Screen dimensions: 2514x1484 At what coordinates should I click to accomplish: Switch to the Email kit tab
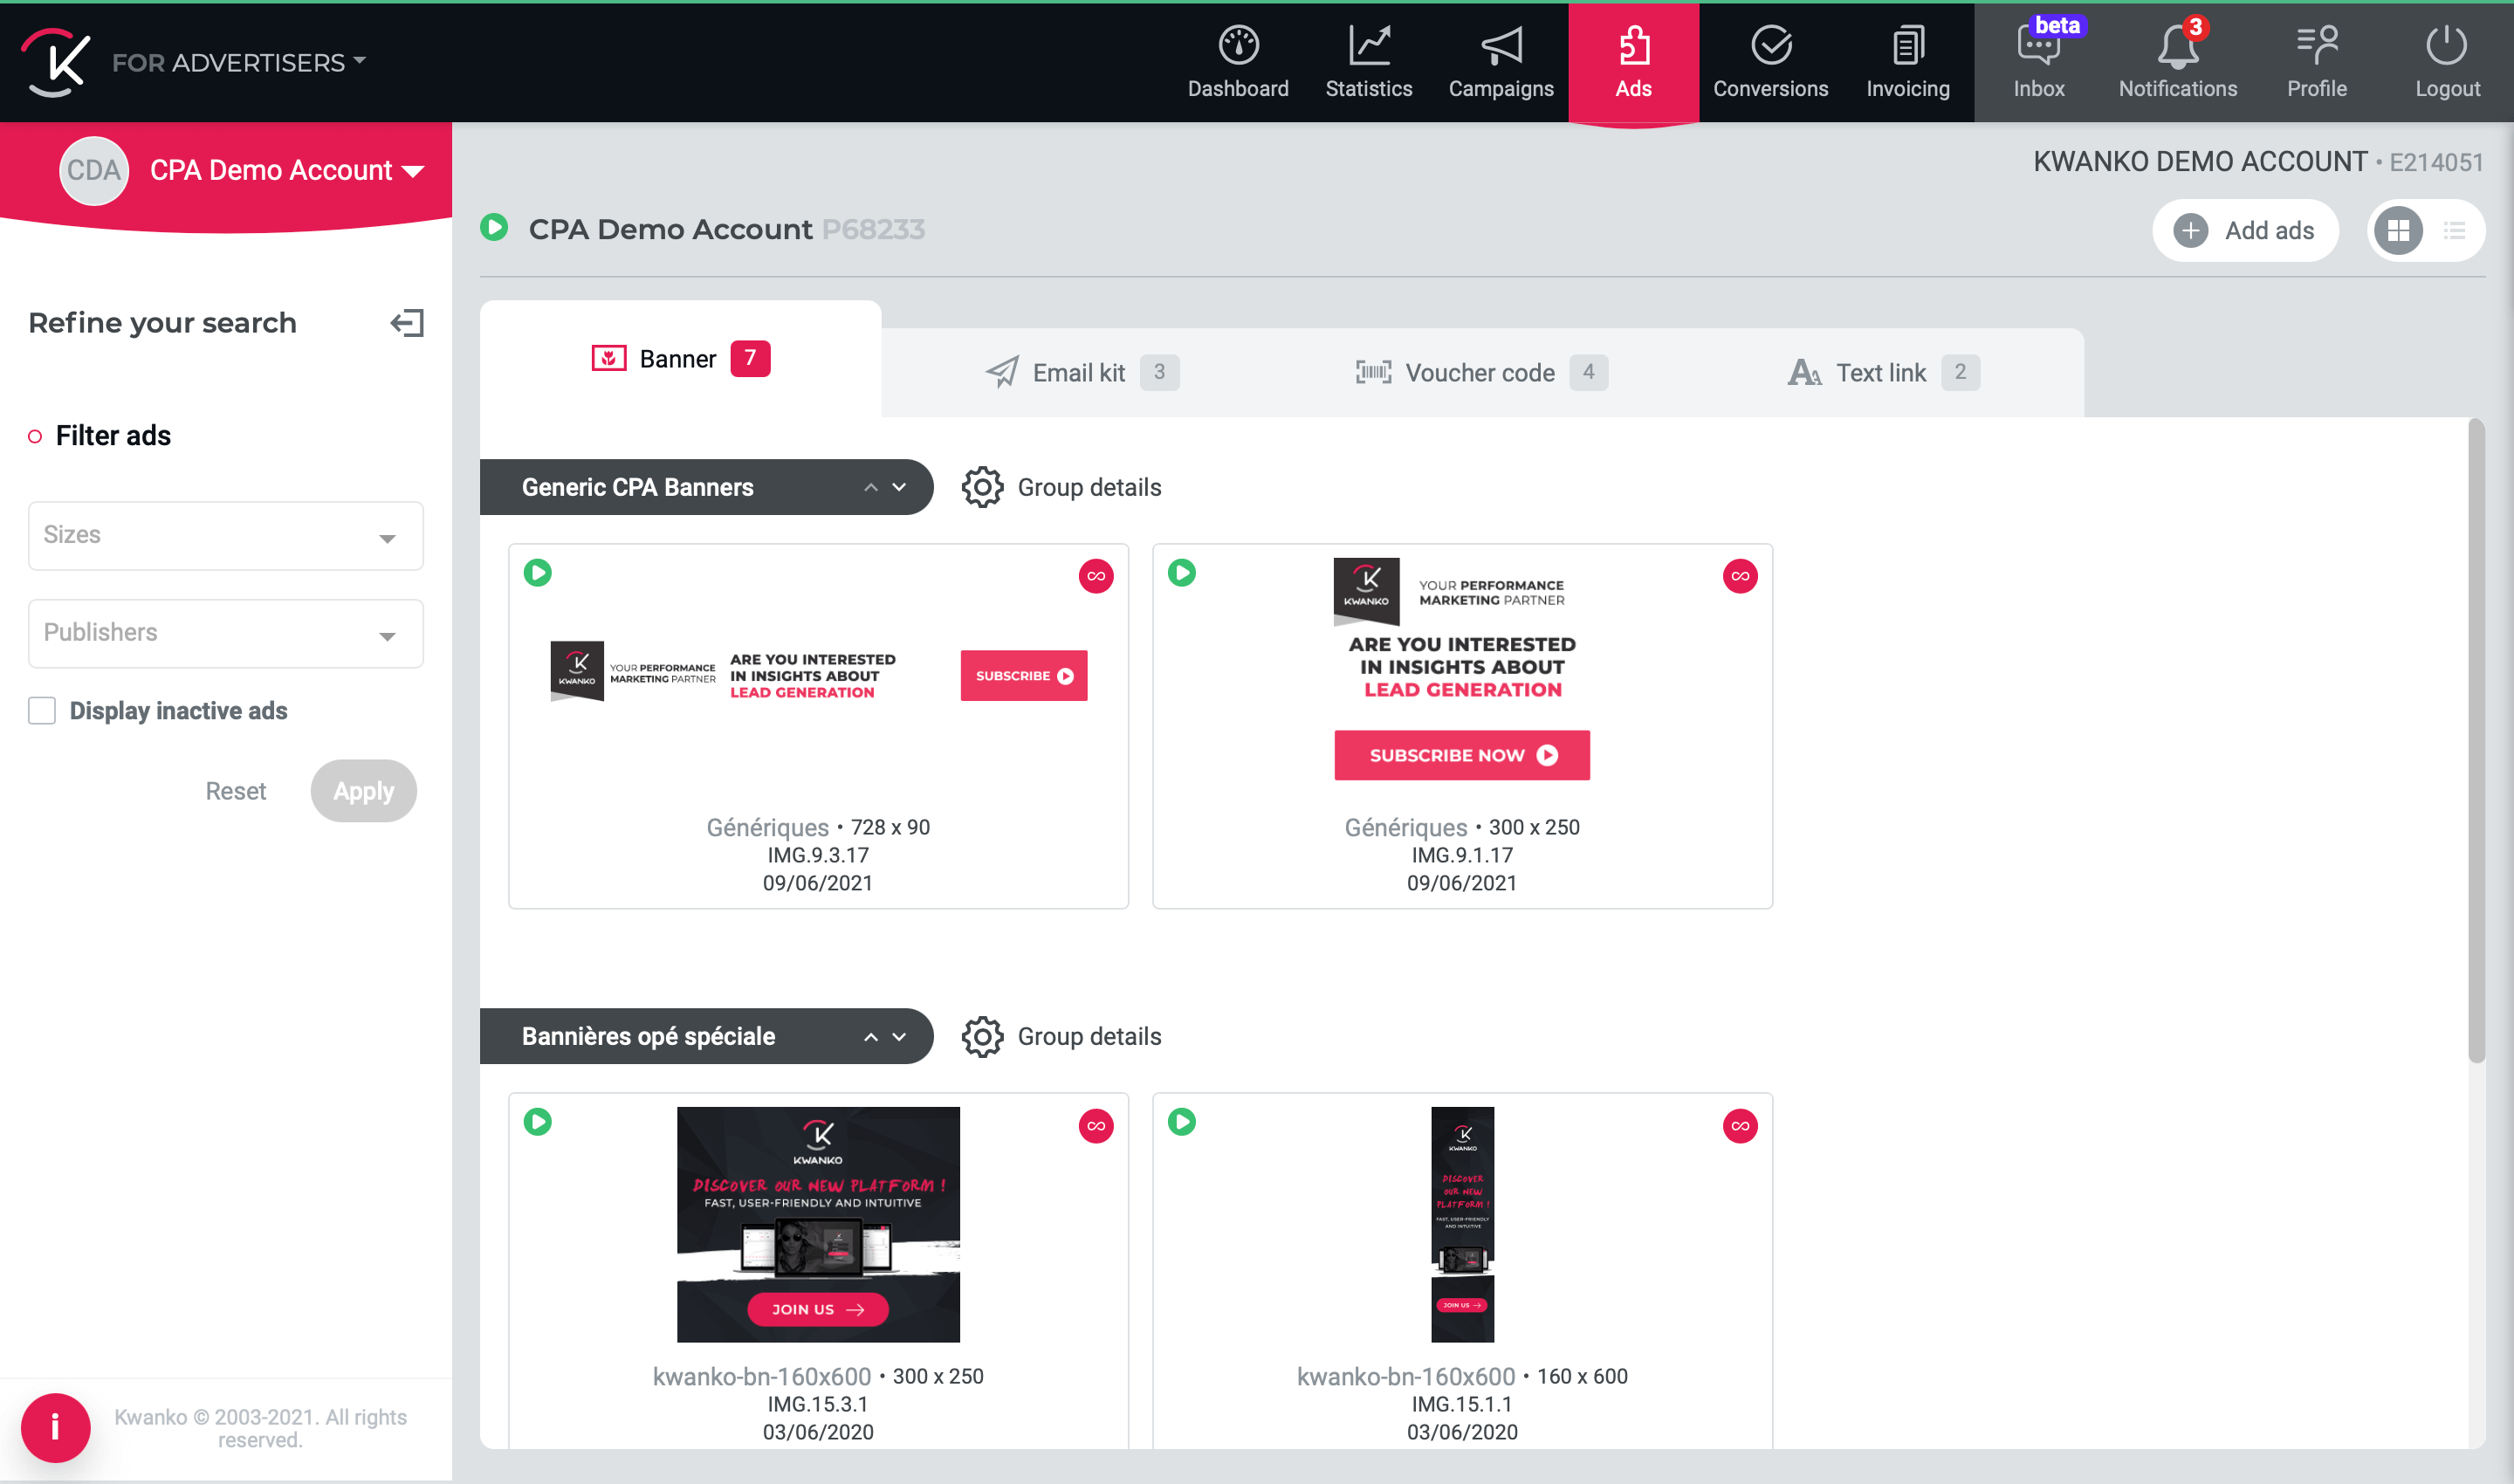coord(1080,371)
